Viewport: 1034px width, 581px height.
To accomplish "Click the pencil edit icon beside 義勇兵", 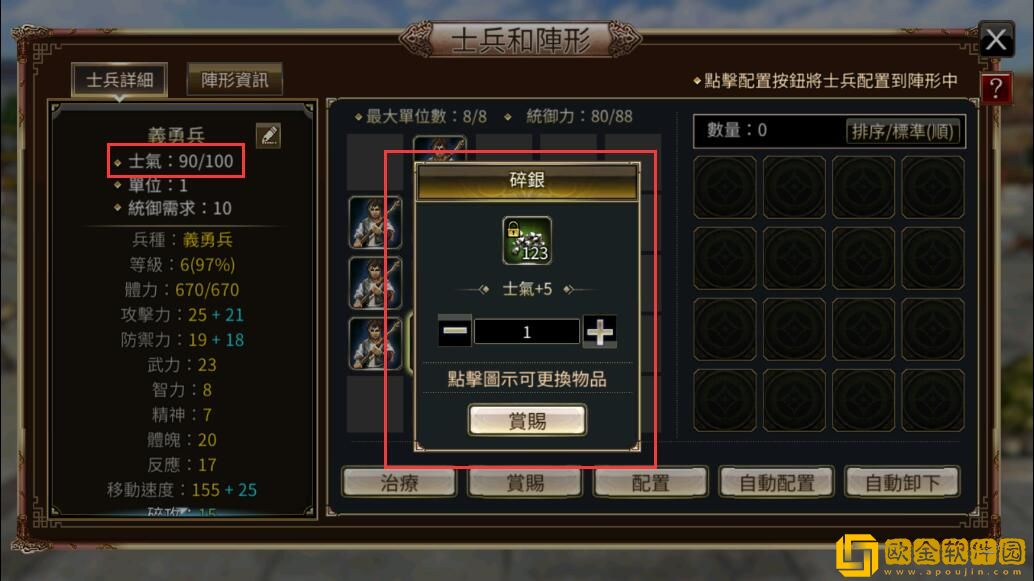I will pyautogui.click(x=268, y=136).
